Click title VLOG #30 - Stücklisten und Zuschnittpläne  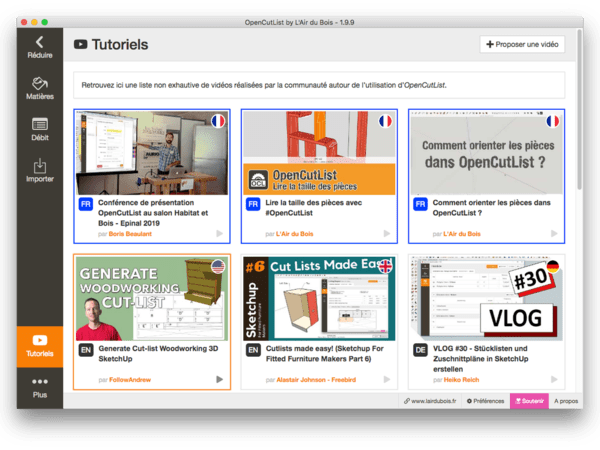pos(481,359)
